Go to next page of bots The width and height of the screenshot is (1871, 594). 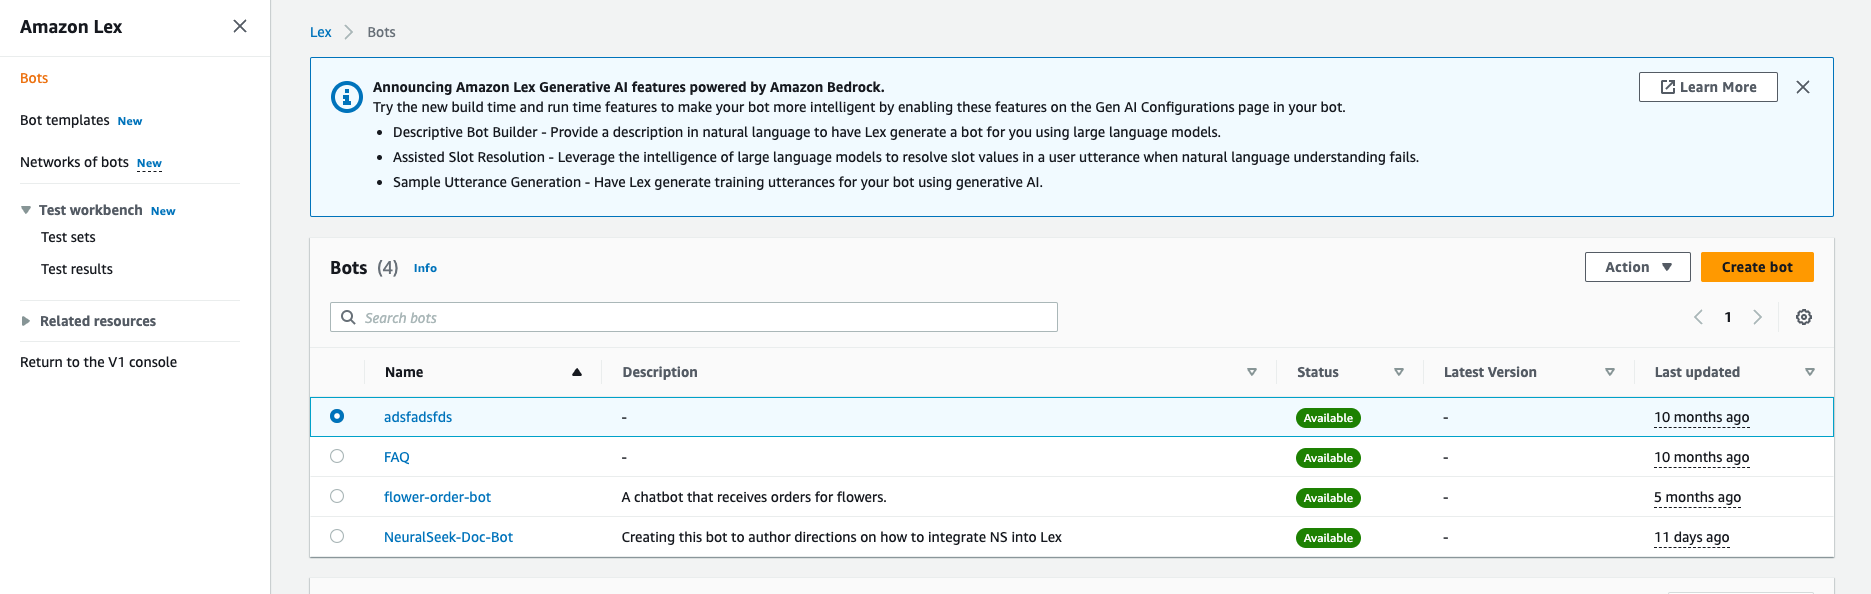point(1757,317)
